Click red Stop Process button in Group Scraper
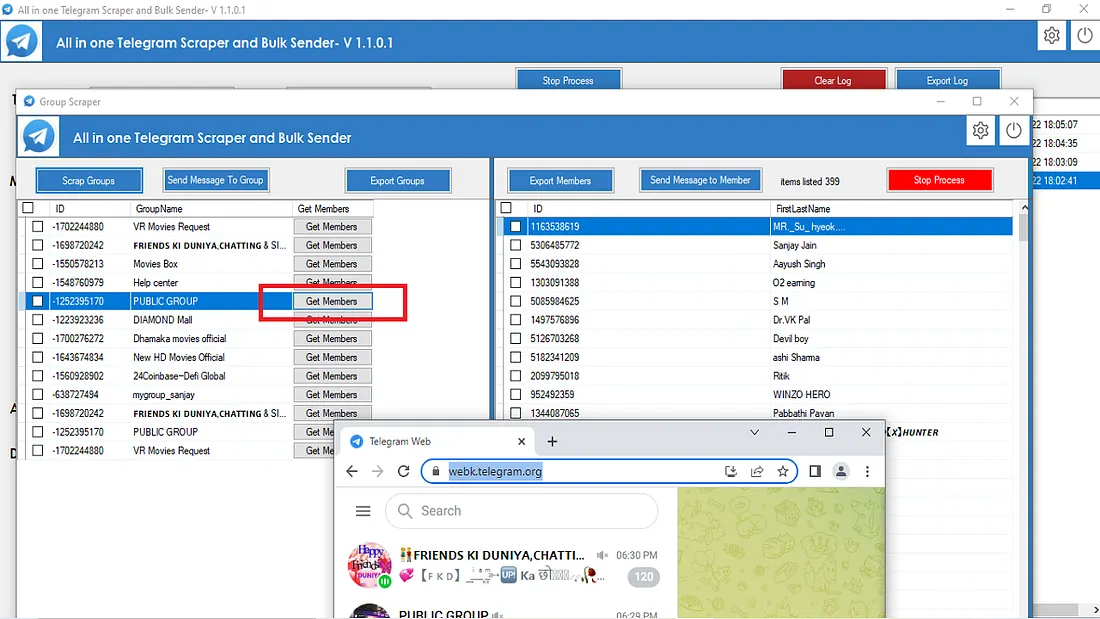 pyautogui.click(x=939, y=180)
